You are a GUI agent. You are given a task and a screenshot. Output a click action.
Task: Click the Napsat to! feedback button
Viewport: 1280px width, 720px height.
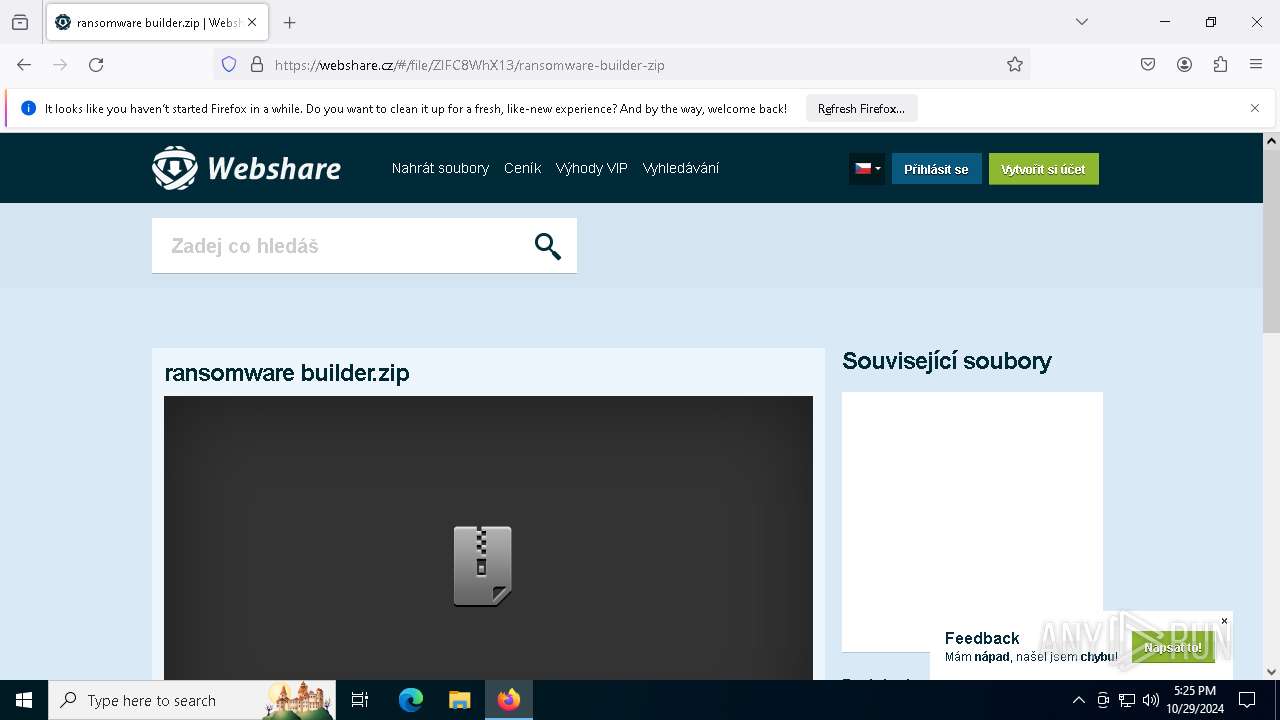coord(1173,647)
